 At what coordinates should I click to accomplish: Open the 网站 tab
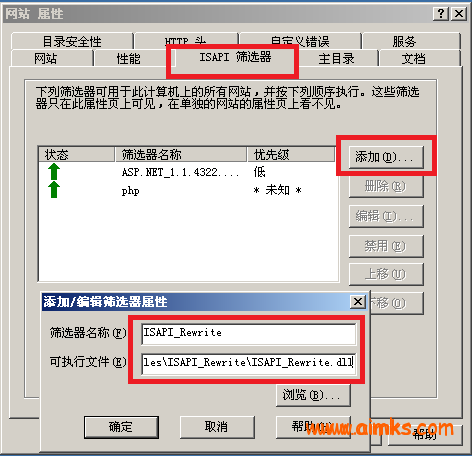(x=46, y=58)
